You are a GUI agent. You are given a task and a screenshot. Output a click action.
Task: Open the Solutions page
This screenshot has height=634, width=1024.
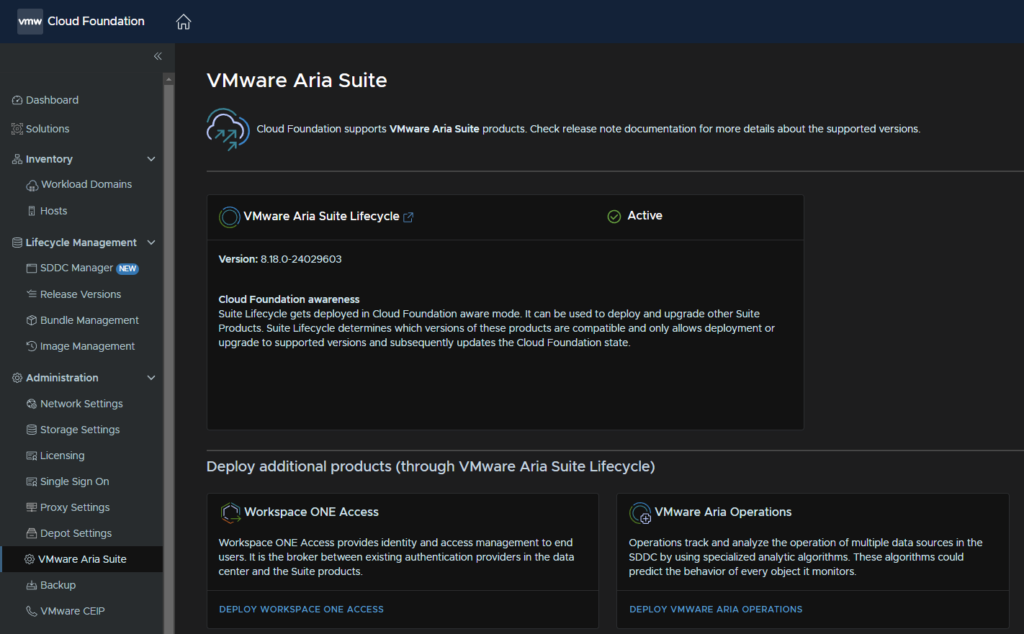tap(47, 129)
